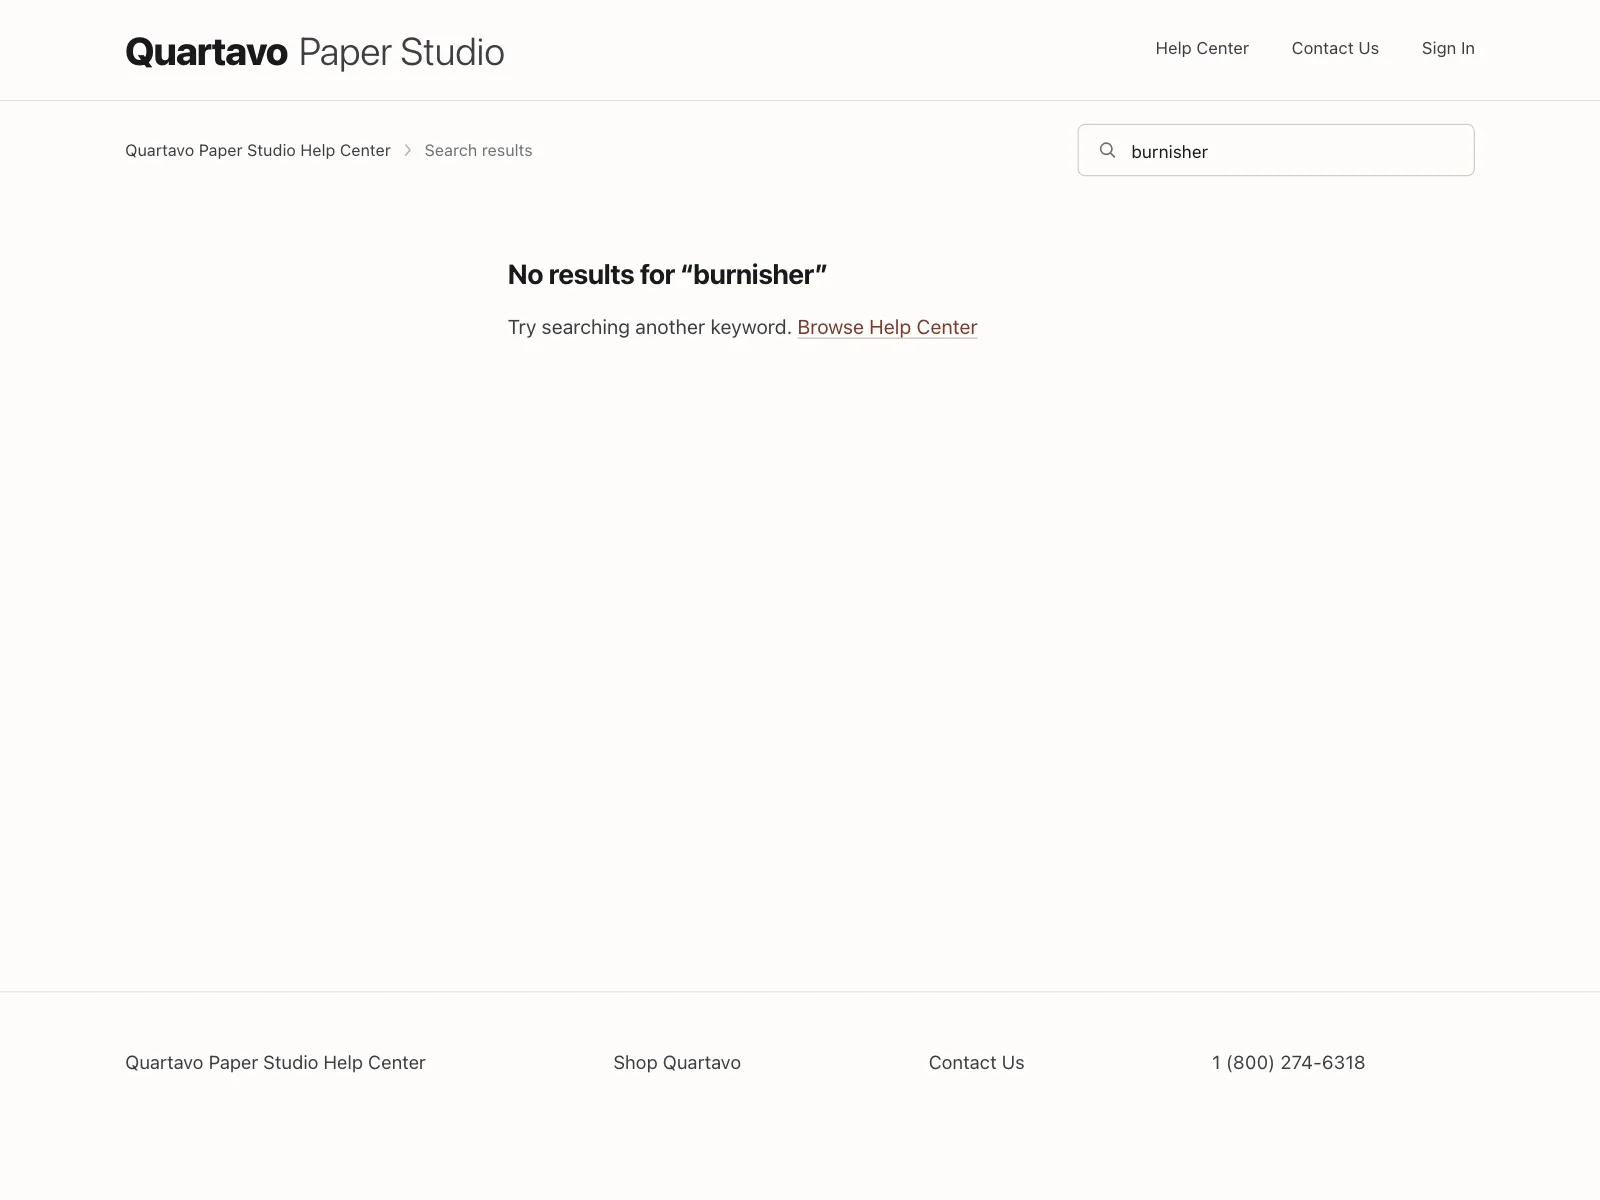The width and height of the screenshot is (1600, 1200).
Task: Open the Help Center header link
Action: 1202,48
